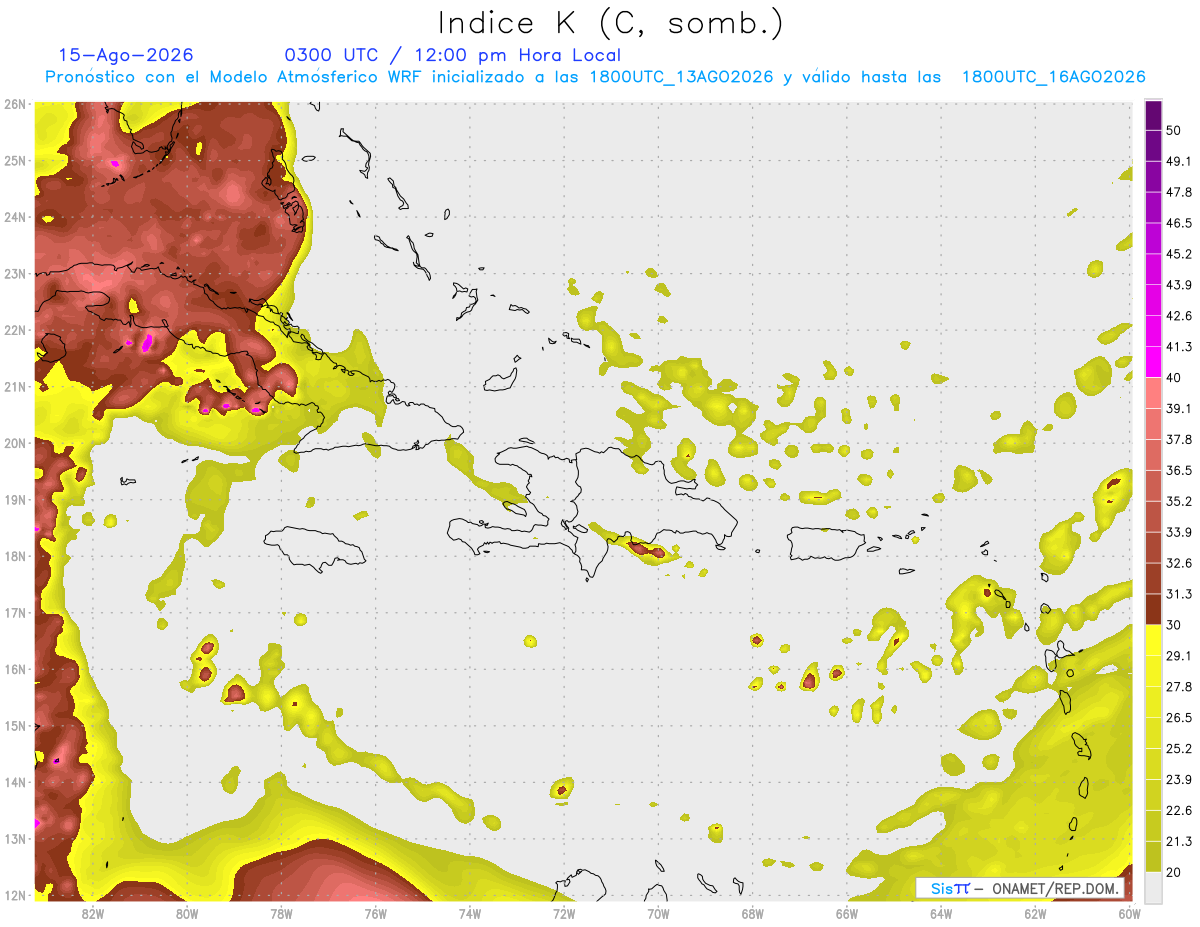Screen dimensions: 1200x927
Task: Click the '19N' latitude label
Action: 15,500
